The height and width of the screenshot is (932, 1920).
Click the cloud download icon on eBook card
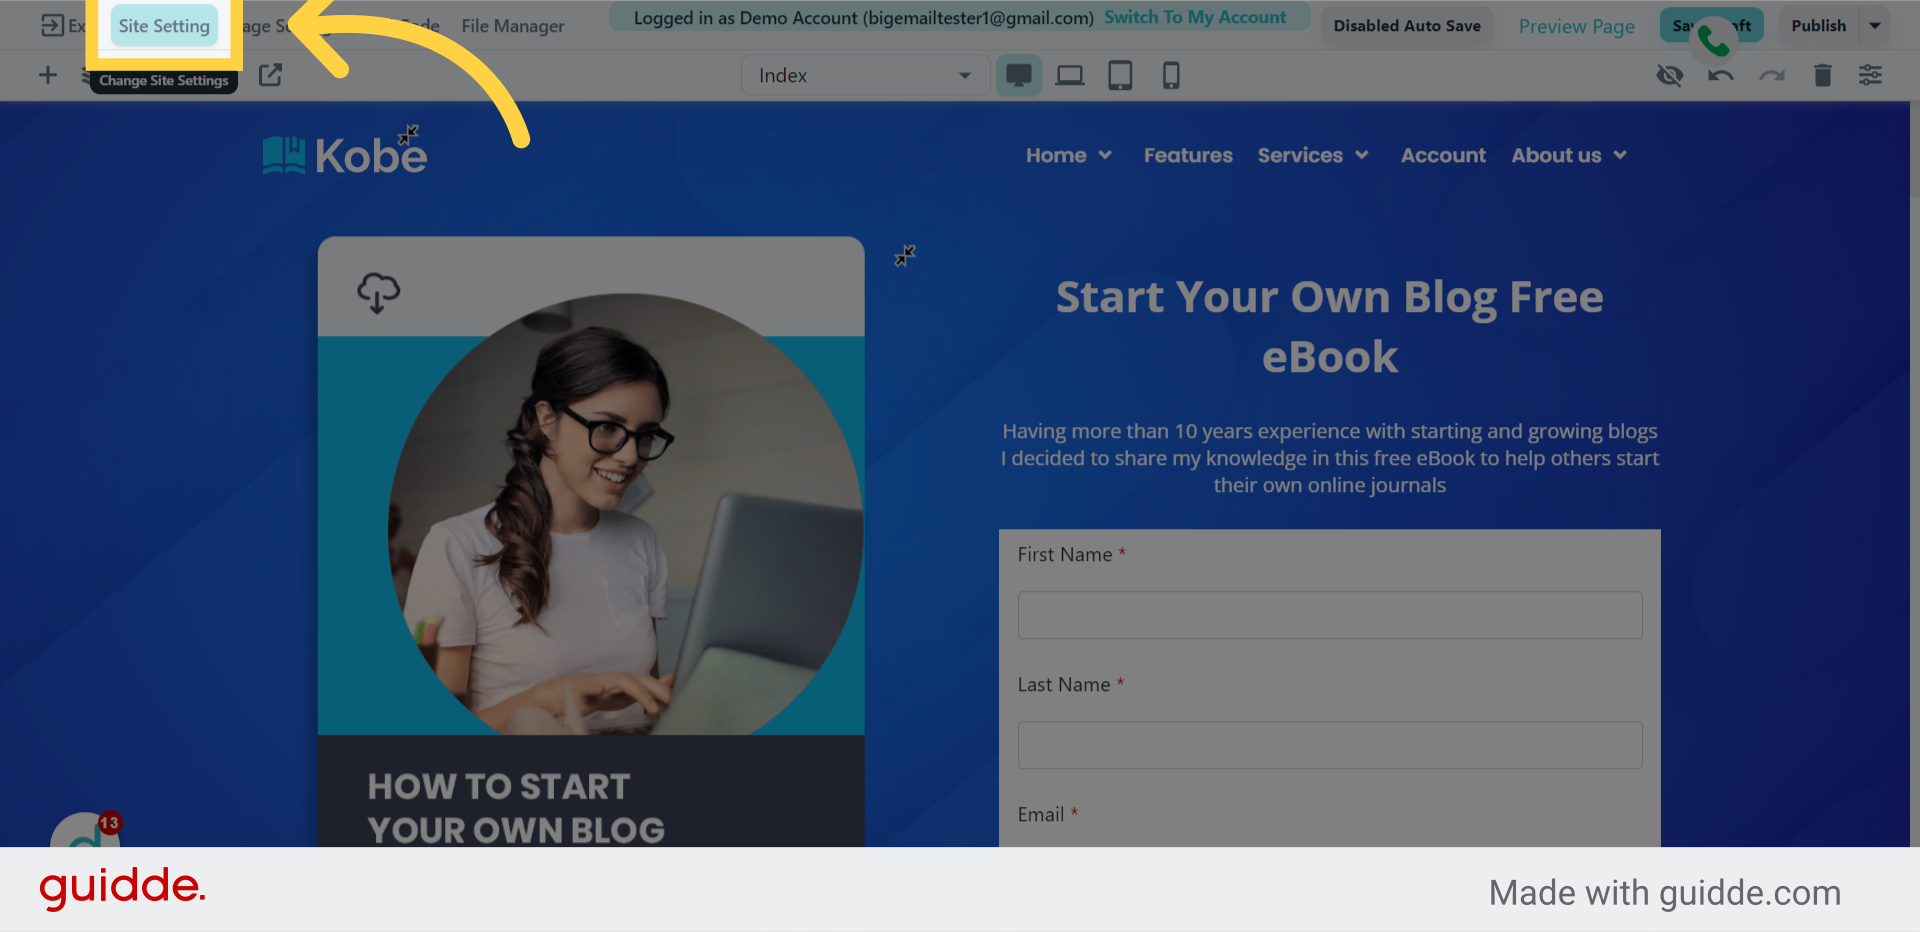point(378,293)
